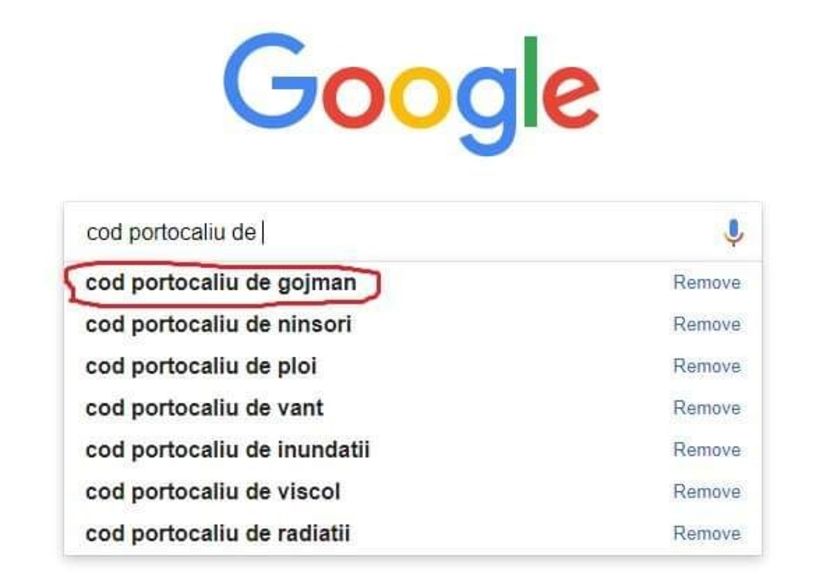Screen dimensions: 830x583
Task: Pick the "cod portocaliu de radiatii" suggestion
Action: [218, 534]
